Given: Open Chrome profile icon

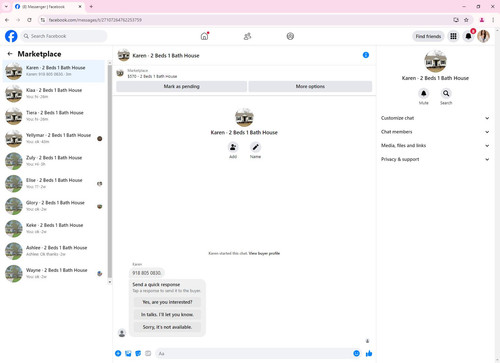Looking at the screenshot, I should pos(482,20).
